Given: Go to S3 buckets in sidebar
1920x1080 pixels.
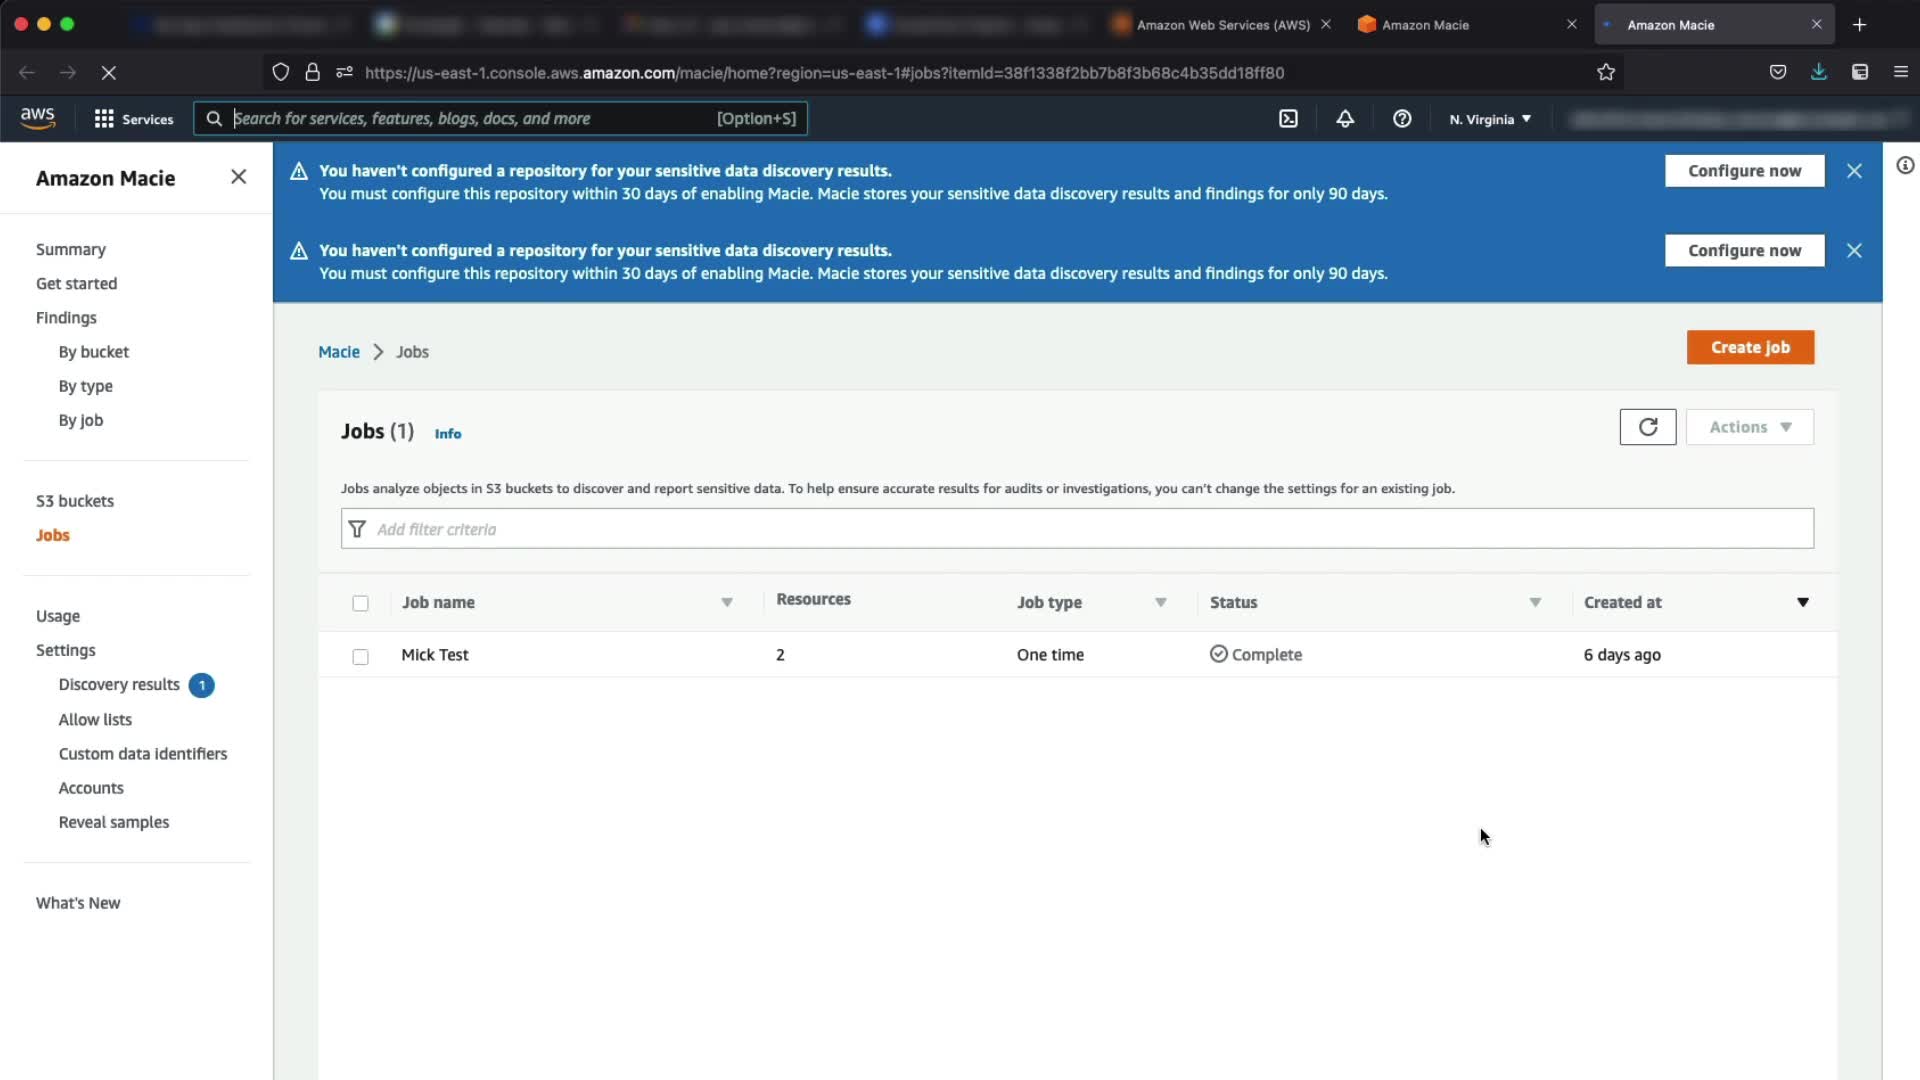Looking at the screenshot, I should 75,501.
